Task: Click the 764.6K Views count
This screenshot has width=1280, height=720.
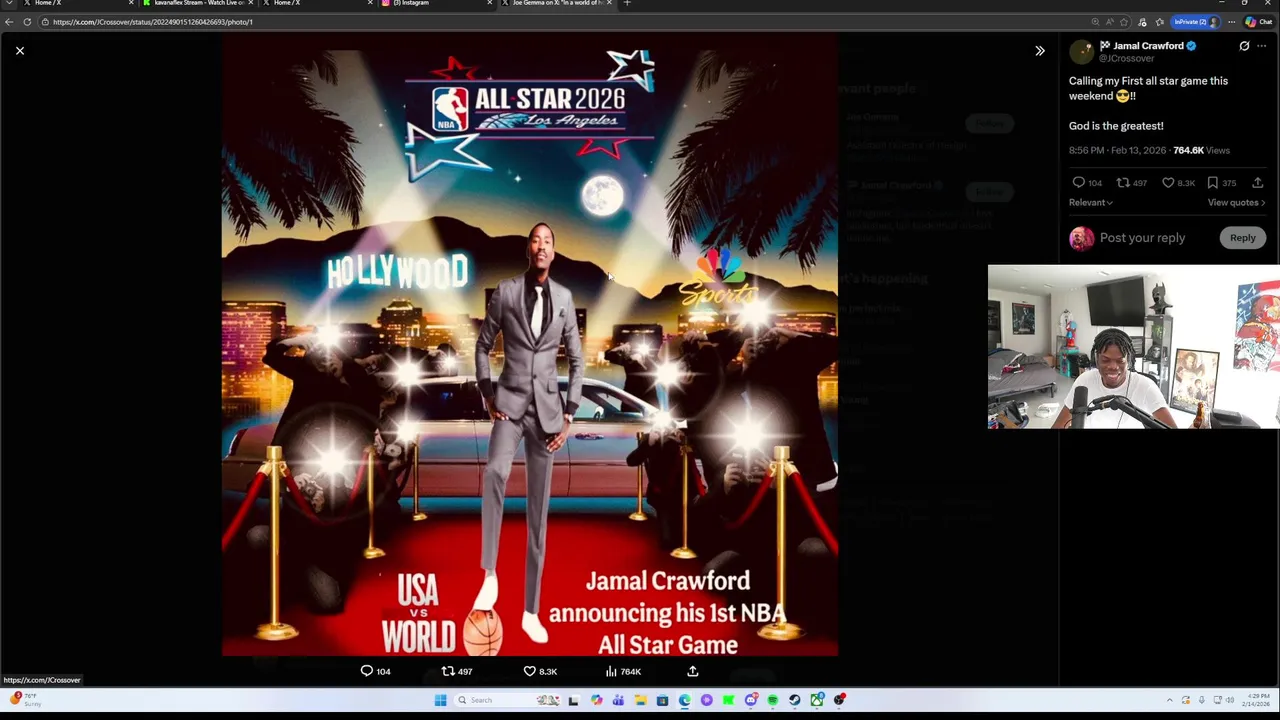Action: click(1201, 150)
